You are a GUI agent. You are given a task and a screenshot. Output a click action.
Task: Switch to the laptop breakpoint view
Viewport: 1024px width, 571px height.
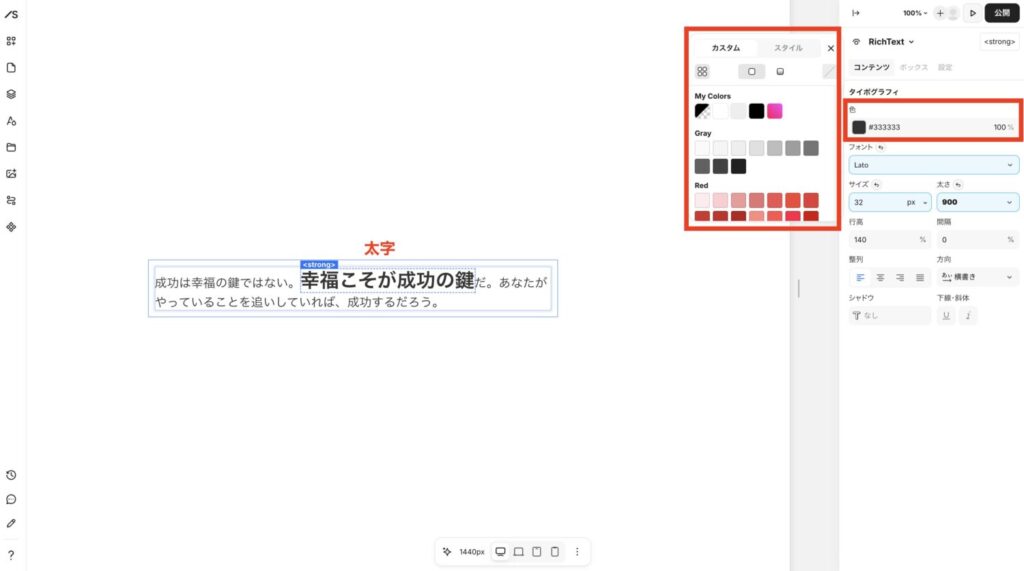tap(519, 551)
